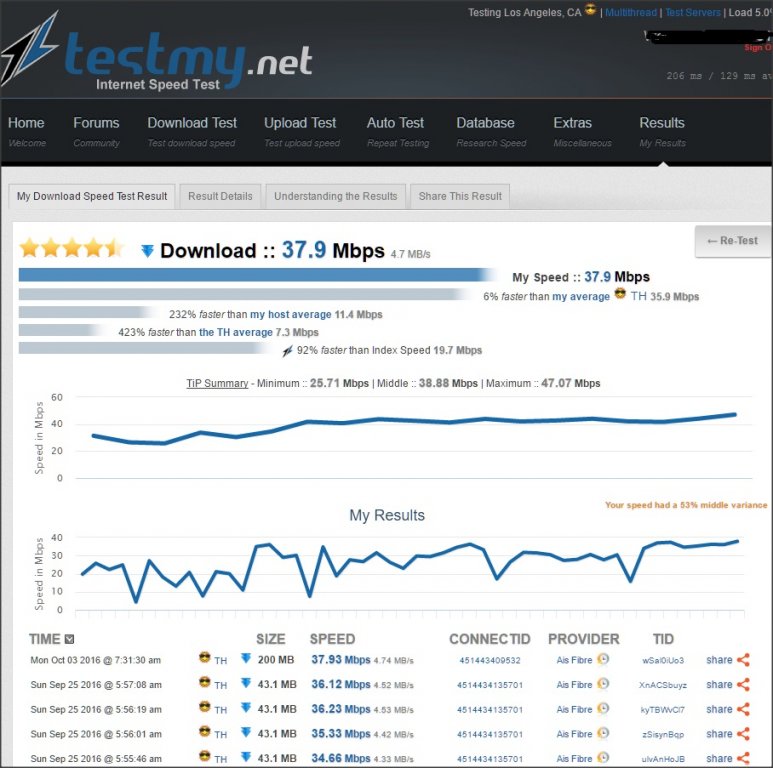773x768 pixels.
Task: Click the download arrow icon in first result row
Action: tap(245, 659)
